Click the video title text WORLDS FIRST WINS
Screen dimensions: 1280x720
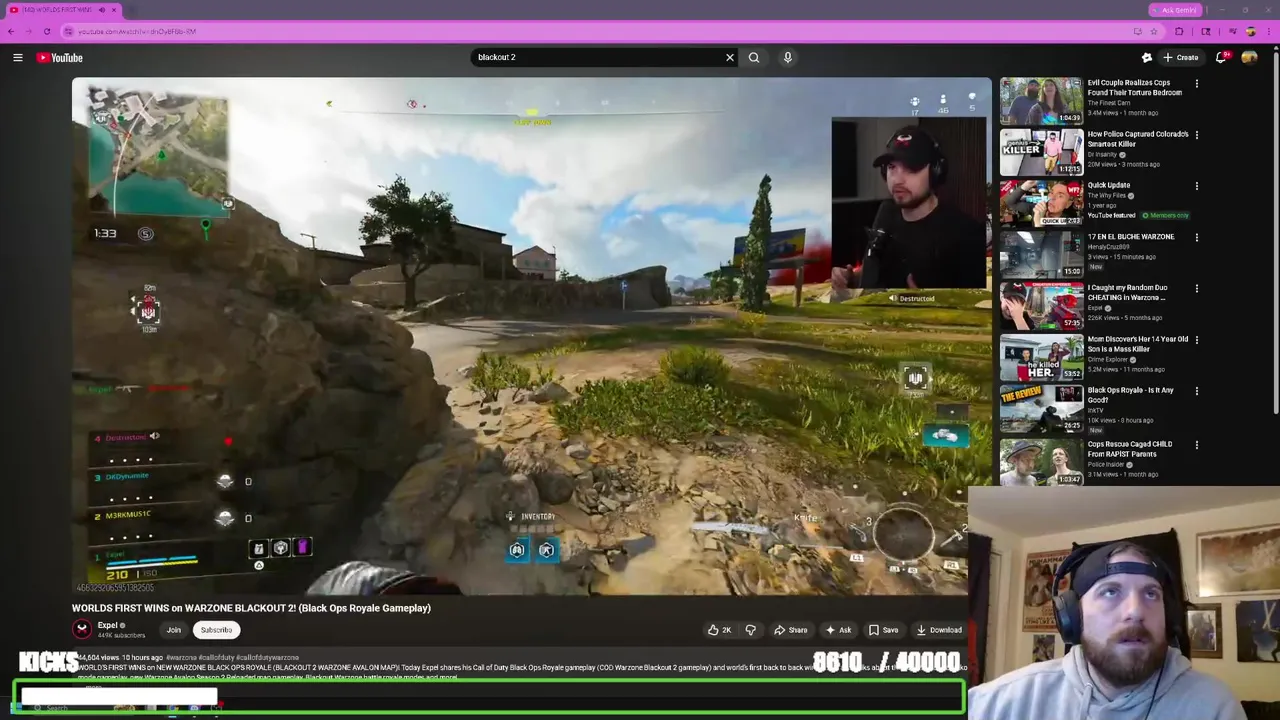coord(251,608)
